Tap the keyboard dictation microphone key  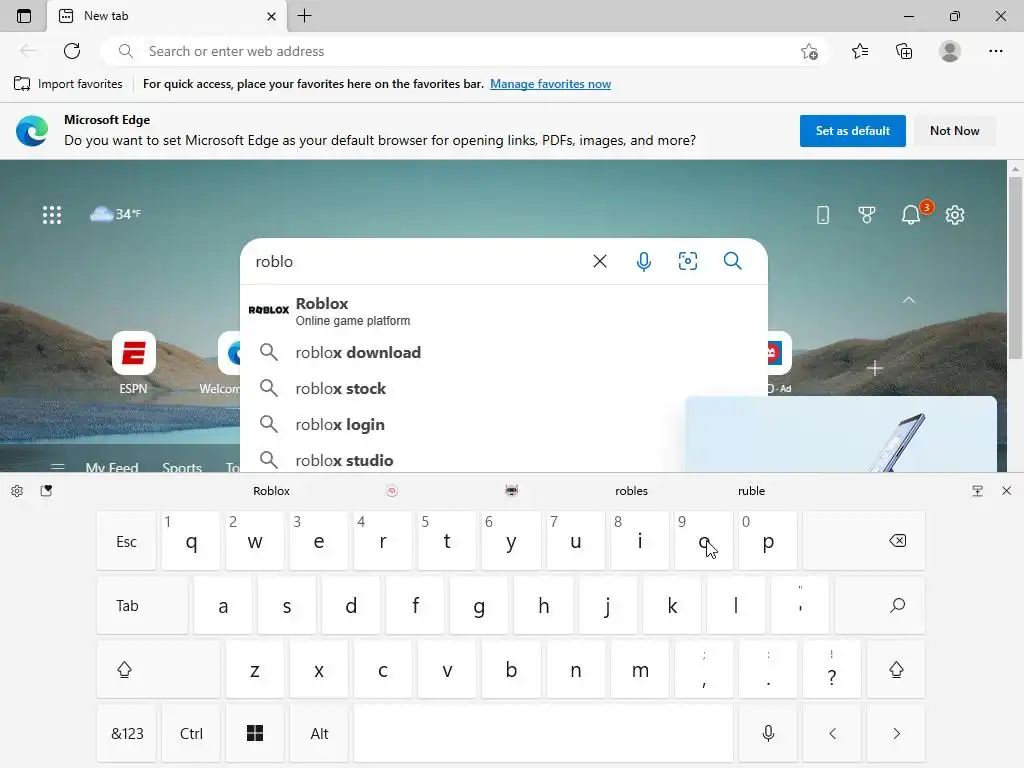click(768, 733)
